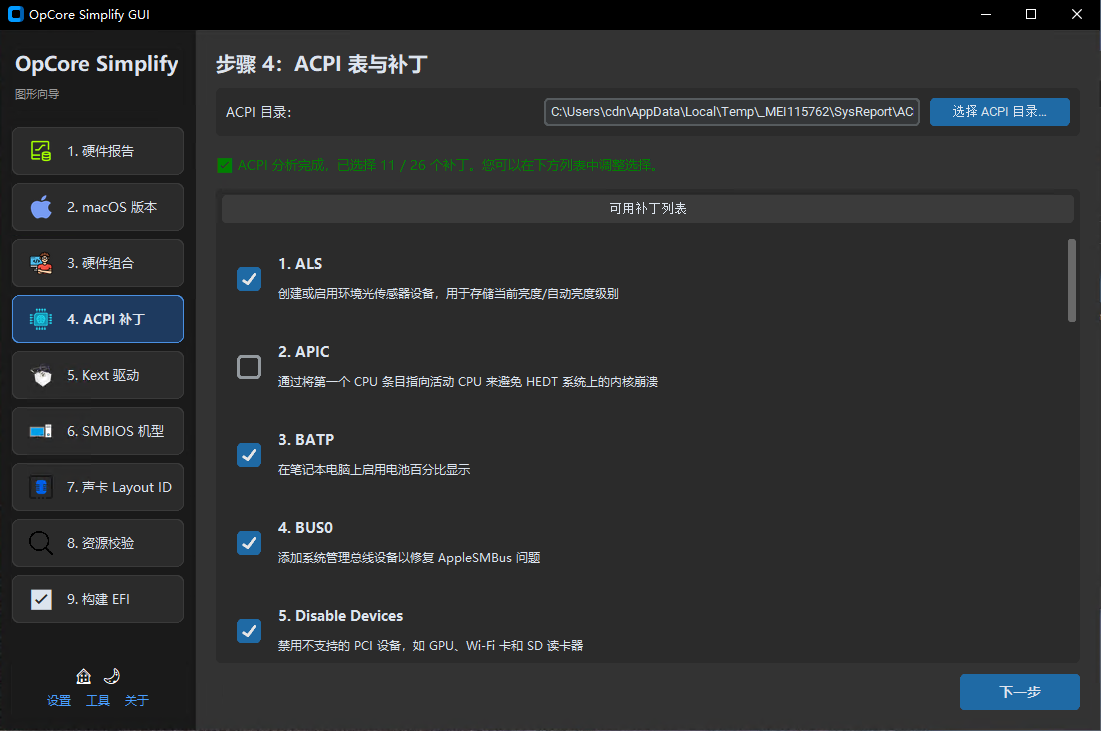This screenshot has height=731, width=1101.
Task: Click the house home icon in sidebar footer
Action: pyautogui.click(x=84, y=676)
